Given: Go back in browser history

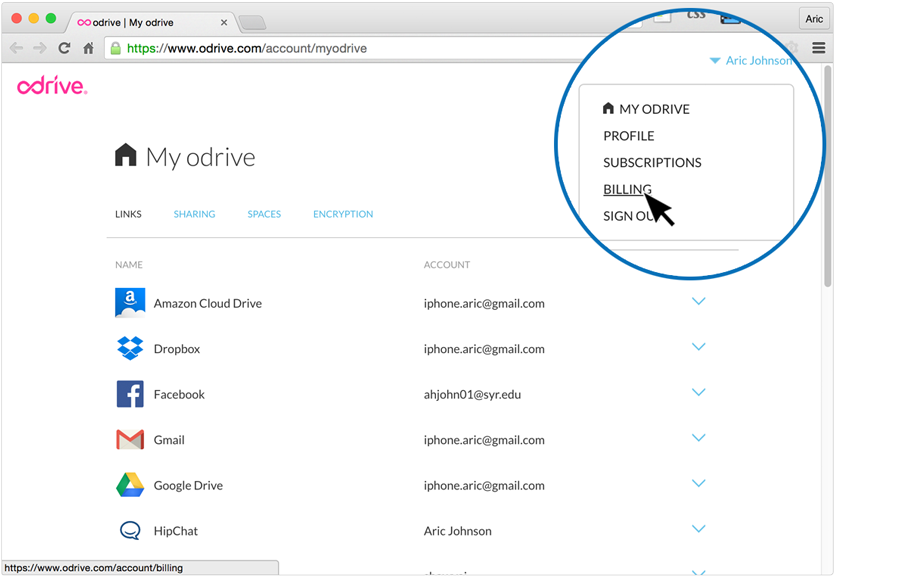Looking at the screenshot, I should click(17, 48).
